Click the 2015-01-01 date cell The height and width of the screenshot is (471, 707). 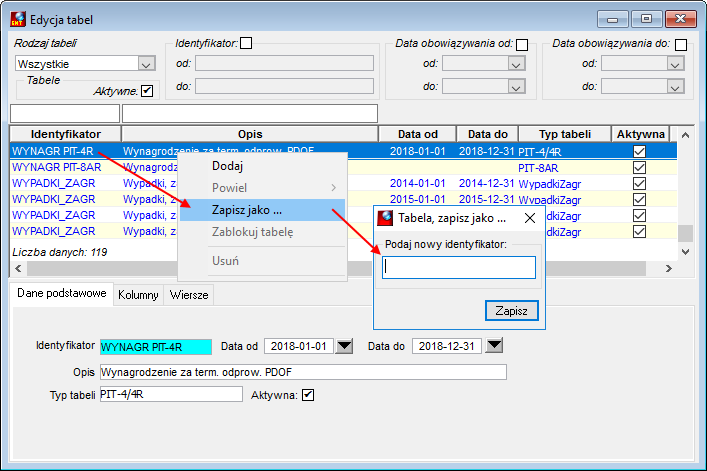(418, 199)
